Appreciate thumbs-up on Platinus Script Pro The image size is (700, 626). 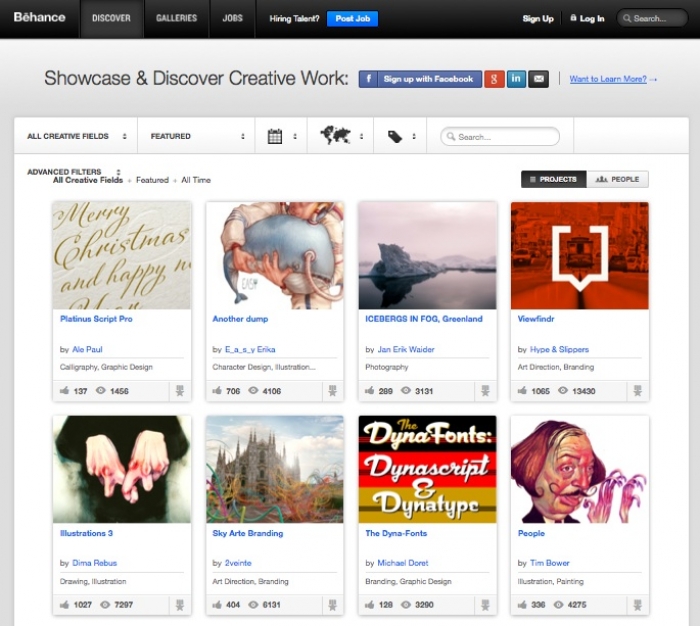(x=65, y=391)
